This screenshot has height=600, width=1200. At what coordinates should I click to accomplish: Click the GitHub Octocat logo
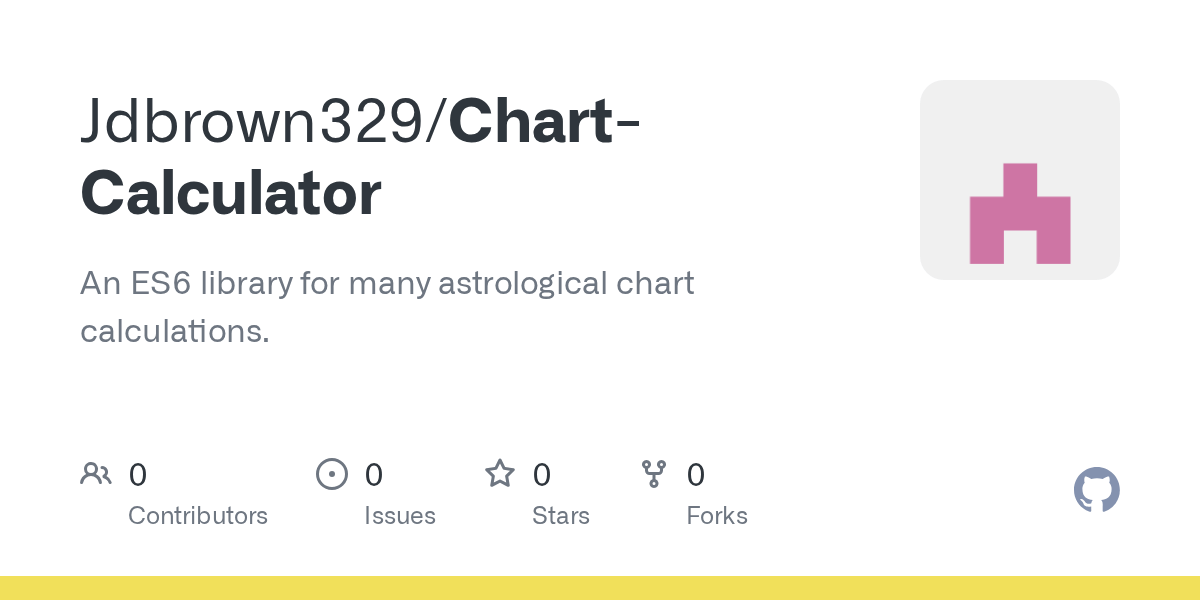(1096, 490)
